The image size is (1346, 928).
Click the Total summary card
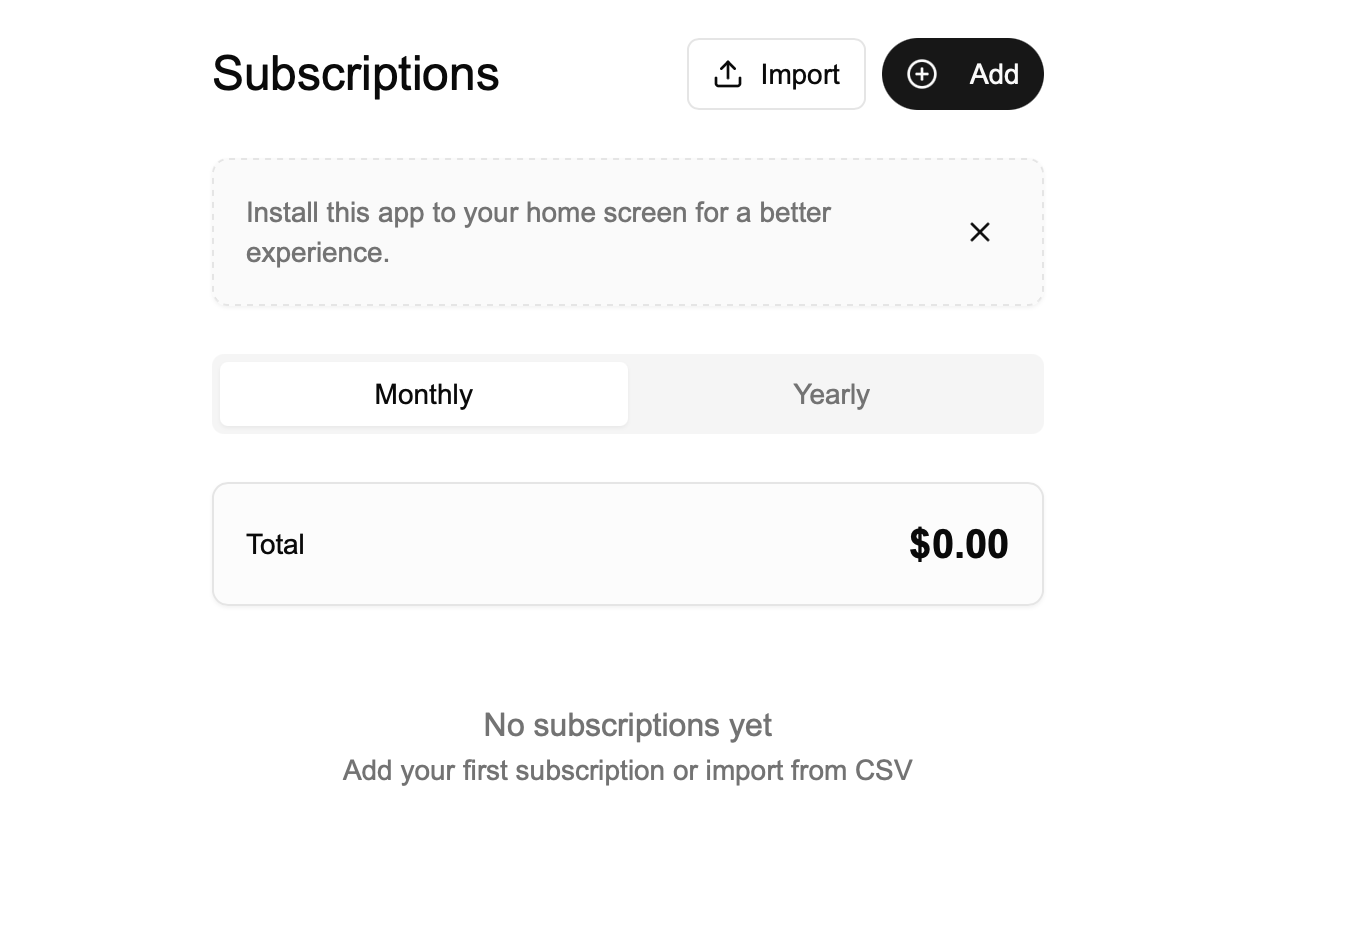tap(628, 544)
